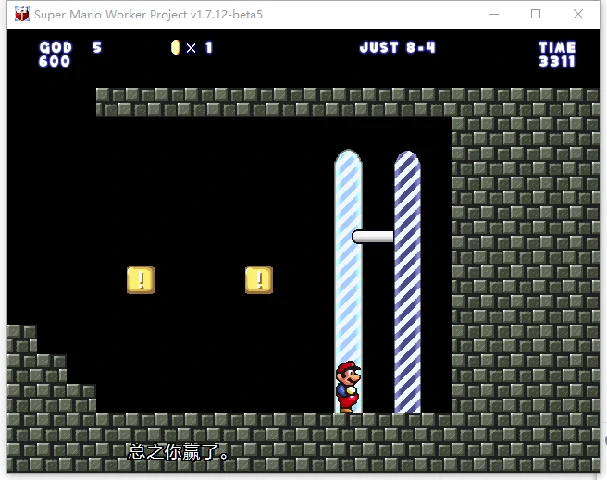Click the window title text
This screenshot has width=607, height=480.
[x=148, y=14]
